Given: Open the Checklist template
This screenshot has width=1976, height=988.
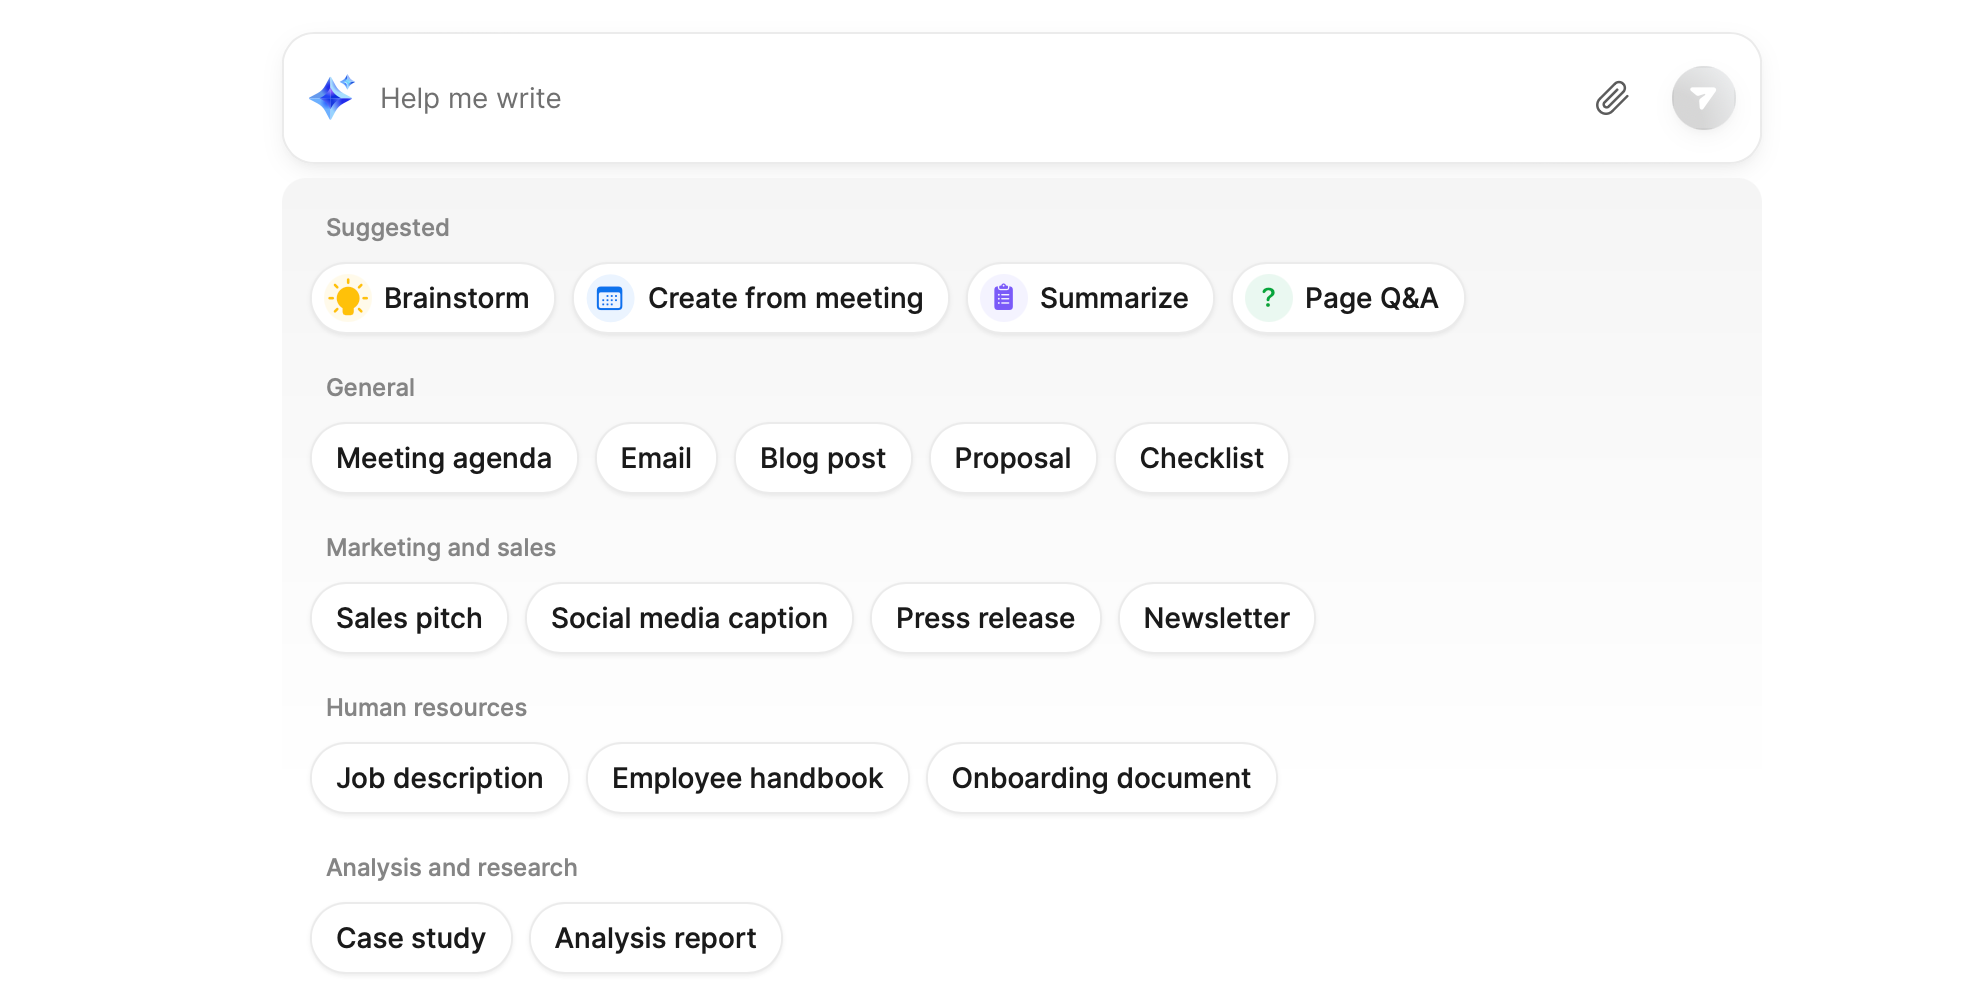Looking at the screenshot, I should click(x=1201, y=458).
